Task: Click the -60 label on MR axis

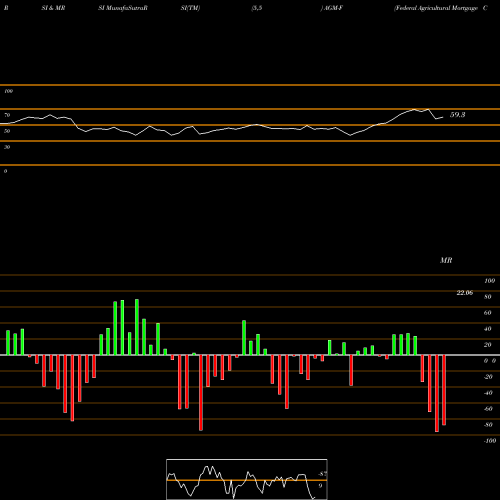Action: point(488,409)
